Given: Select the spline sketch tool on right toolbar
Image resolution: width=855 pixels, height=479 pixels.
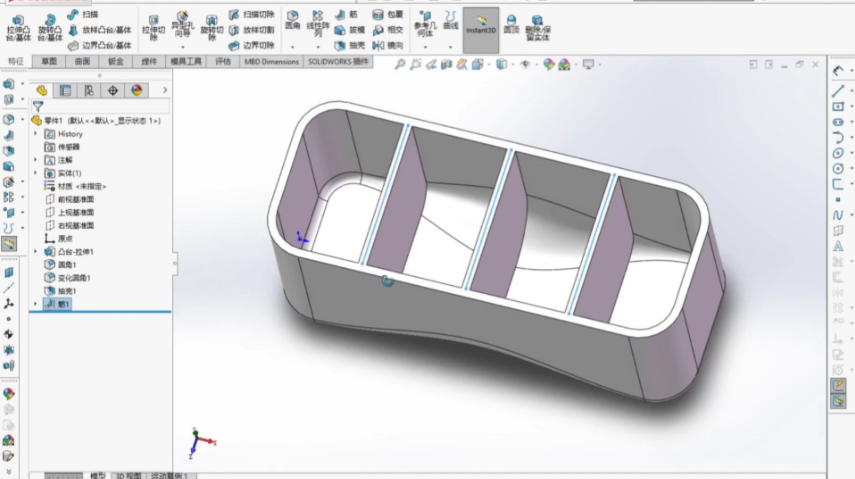Looking at the screenshot, I should point(838,215).
